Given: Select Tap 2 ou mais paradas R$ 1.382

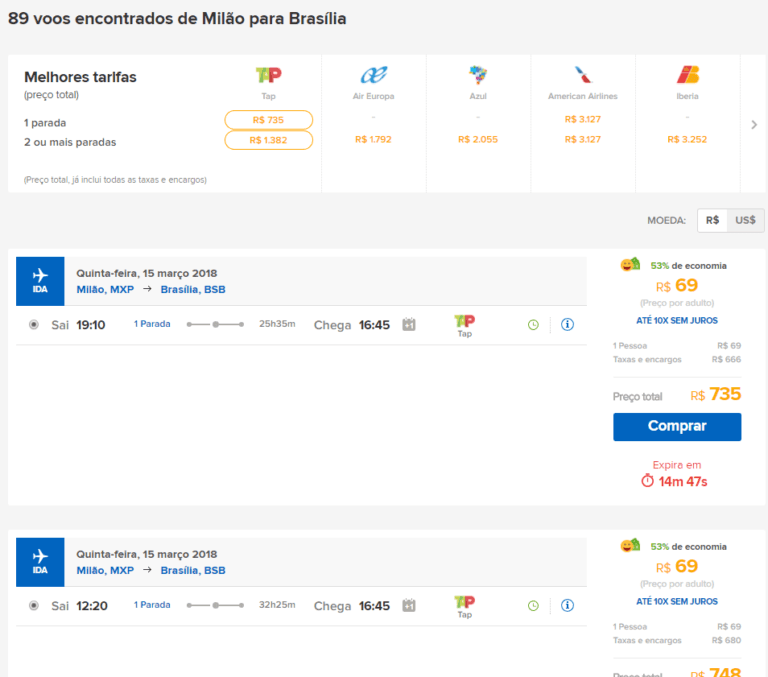Looking at the screenshot, I should (x=268, y=141).
